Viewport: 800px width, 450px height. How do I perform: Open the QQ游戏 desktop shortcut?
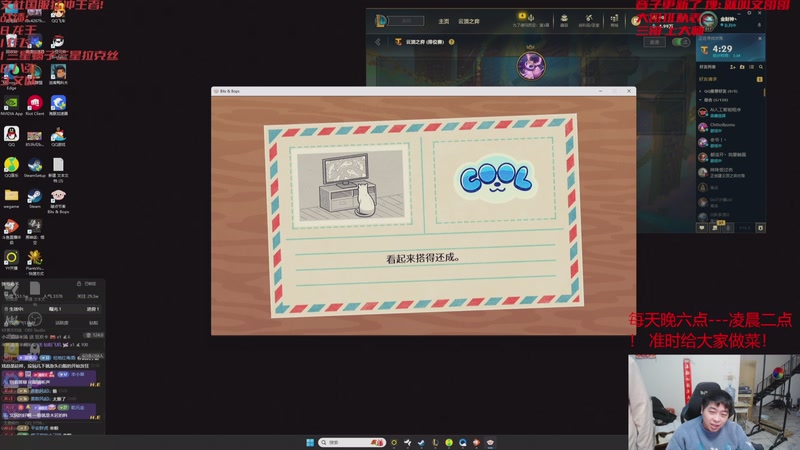[58, 137]
